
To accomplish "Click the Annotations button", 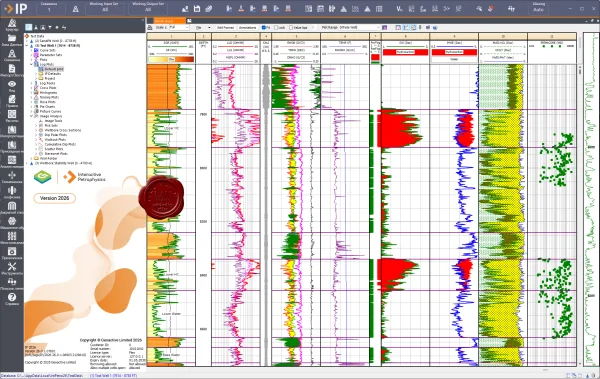I will 248,28.
